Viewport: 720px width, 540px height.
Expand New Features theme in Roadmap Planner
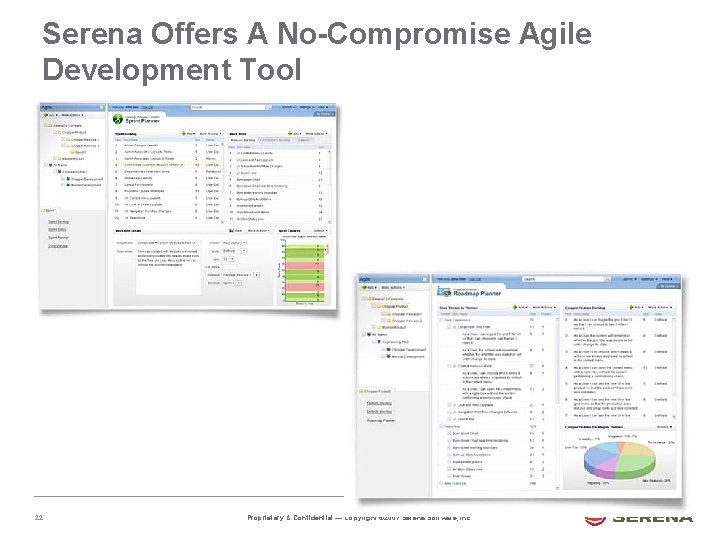tap(442, 484)
